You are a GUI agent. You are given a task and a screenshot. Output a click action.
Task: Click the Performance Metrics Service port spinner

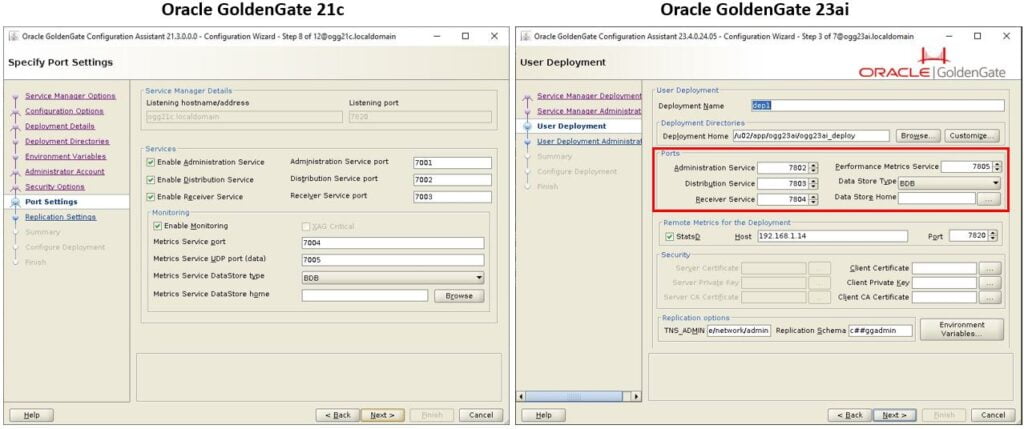click(997, 167)
